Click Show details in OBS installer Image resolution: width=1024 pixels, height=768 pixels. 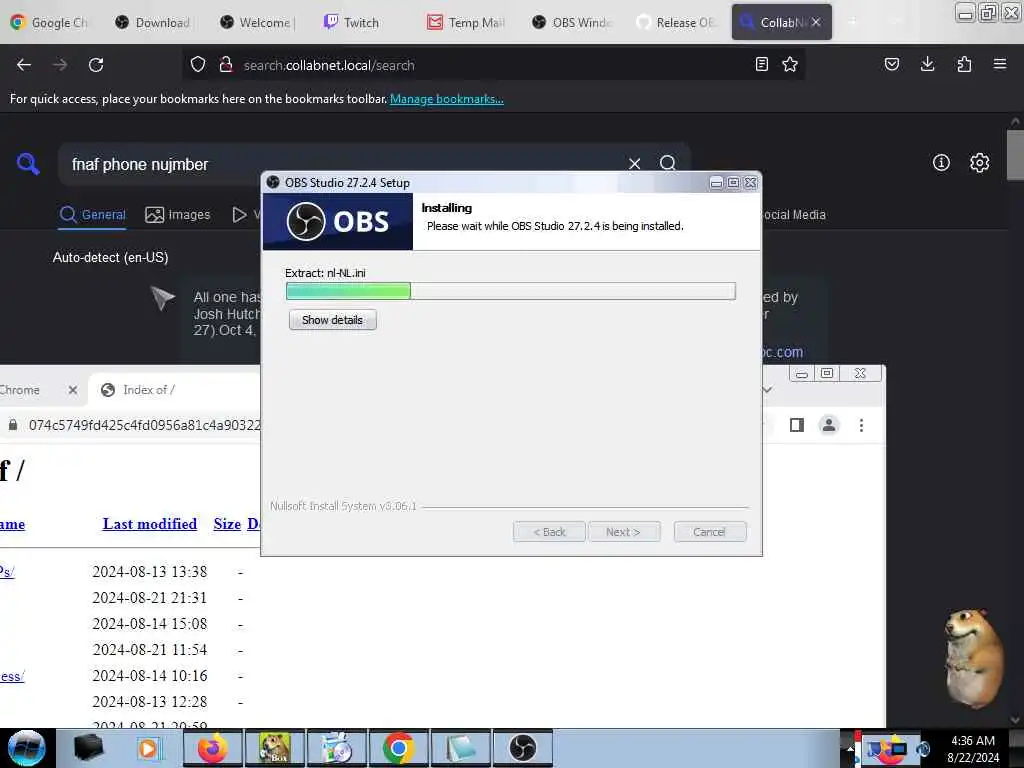(x=332, y=320)
